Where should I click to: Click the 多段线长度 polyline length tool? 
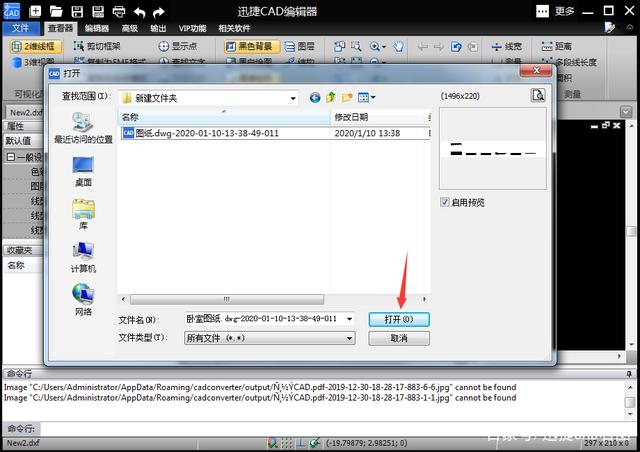coord(569,62)
